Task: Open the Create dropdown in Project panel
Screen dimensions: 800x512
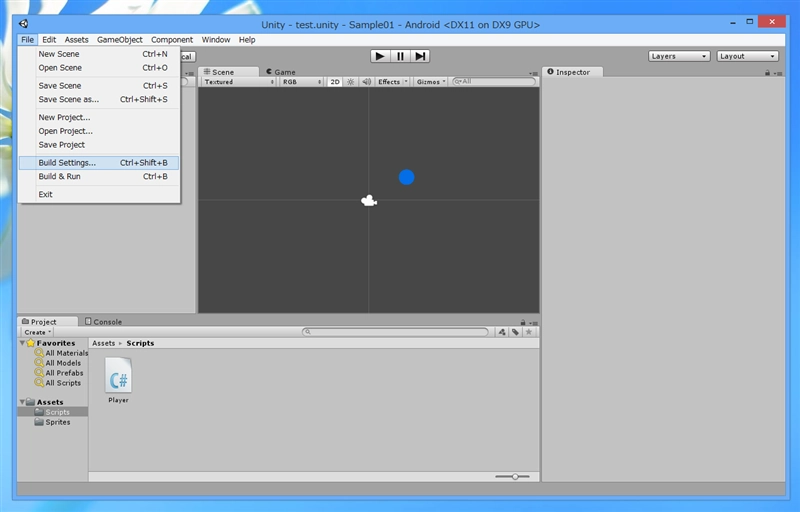Action: pos(37,332)
